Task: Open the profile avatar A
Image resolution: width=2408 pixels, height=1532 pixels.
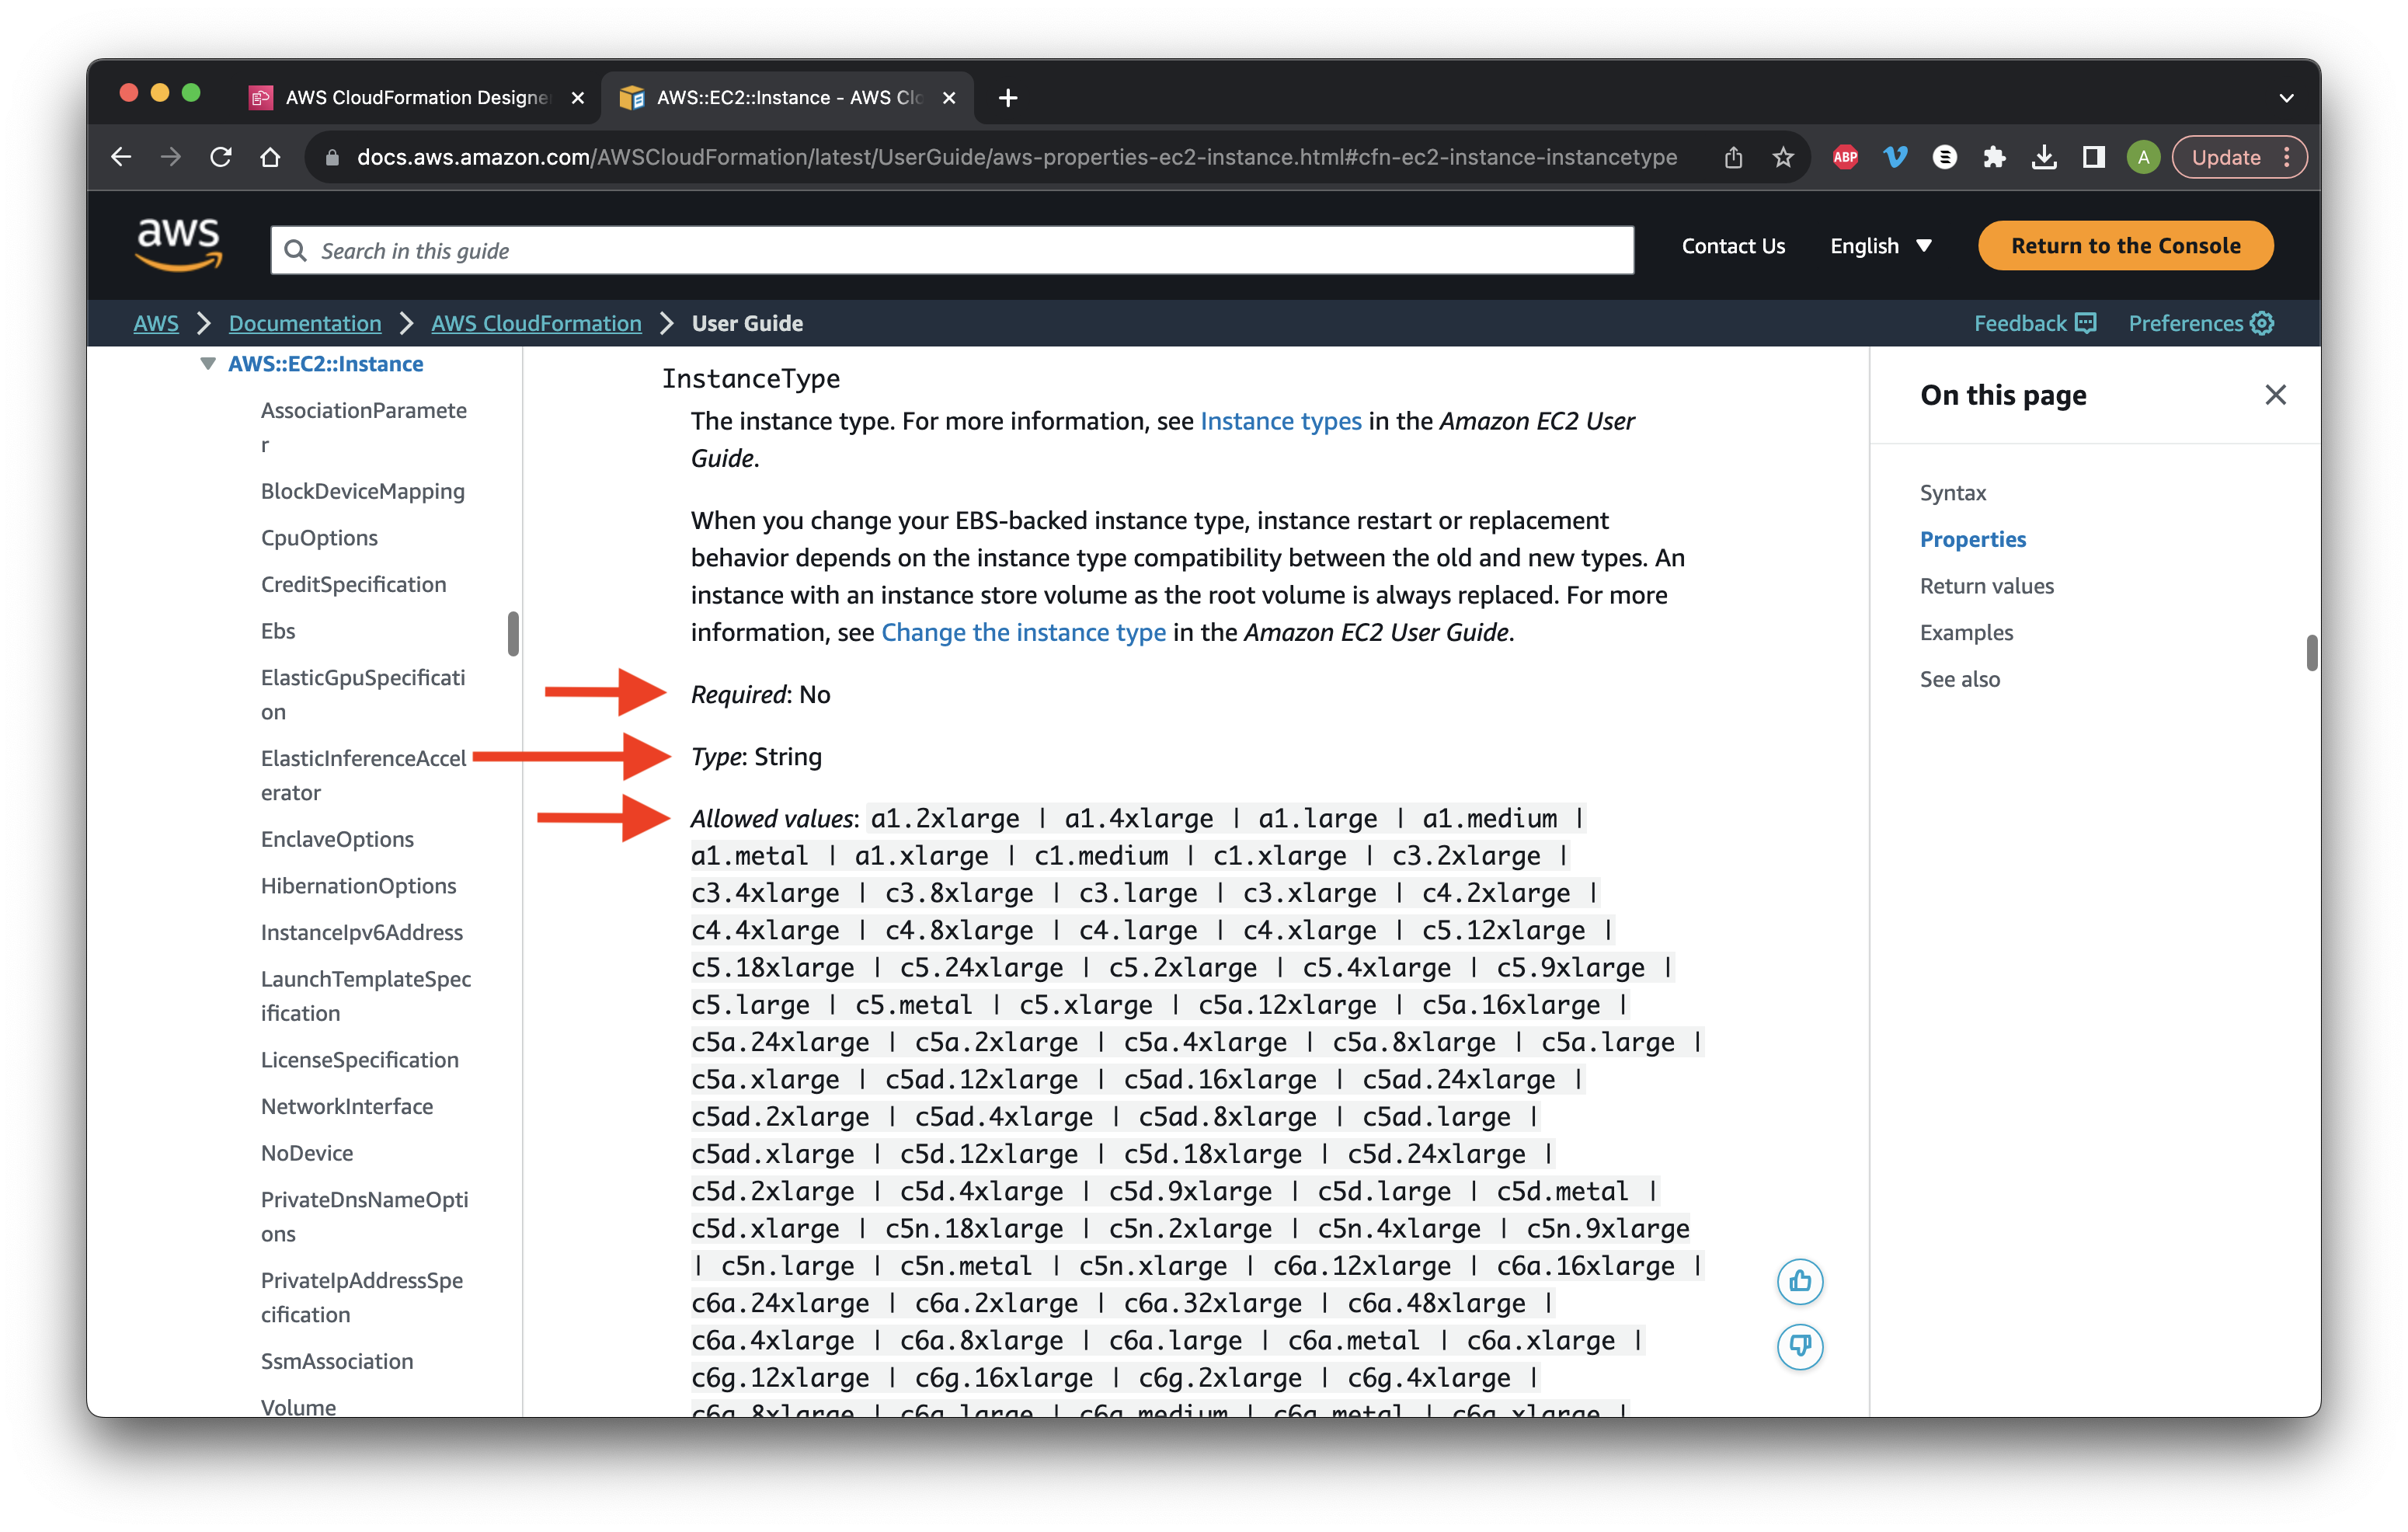Action: [x=2143, y=157]
